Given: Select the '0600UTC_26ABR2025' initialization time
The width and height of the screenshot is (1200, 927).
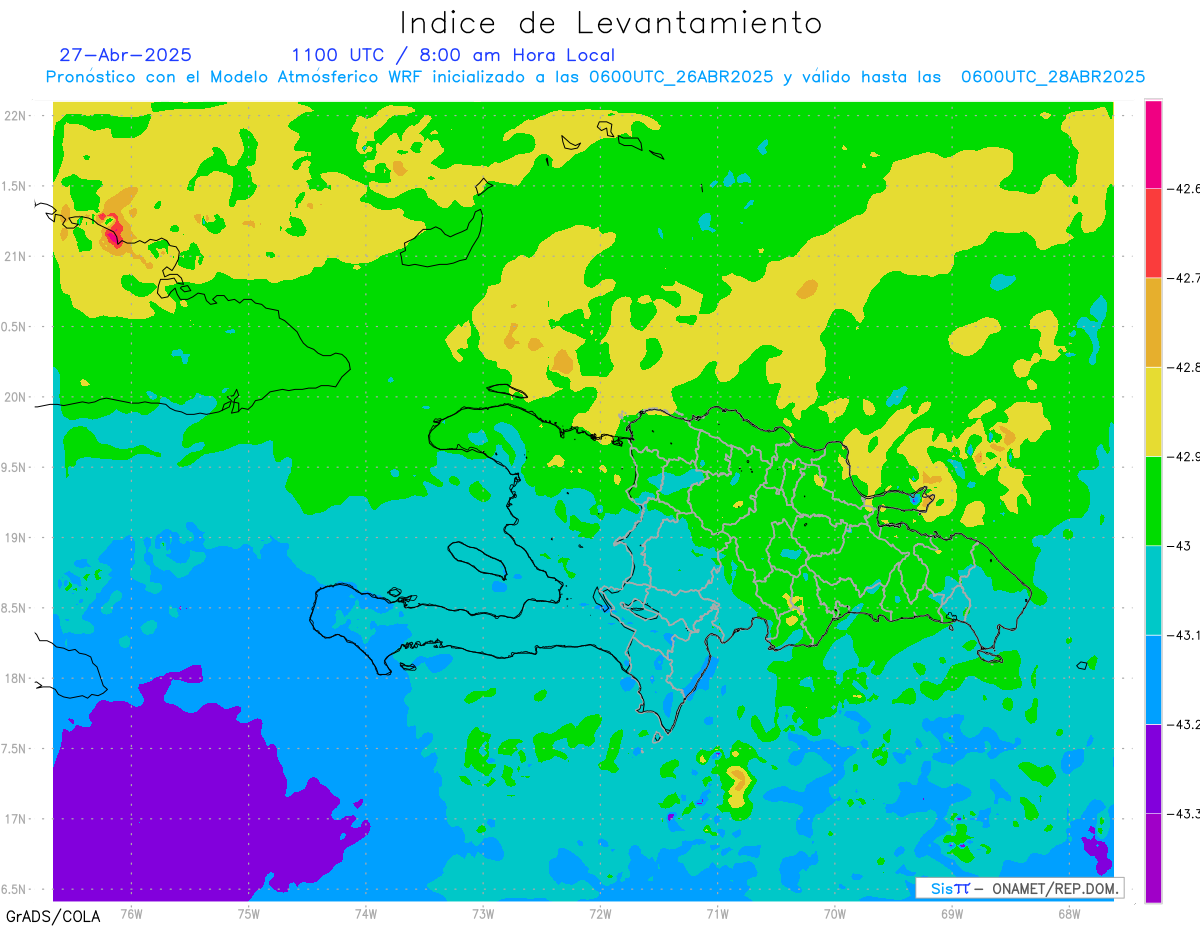Looking at the screenshot, I should point(681,77).
